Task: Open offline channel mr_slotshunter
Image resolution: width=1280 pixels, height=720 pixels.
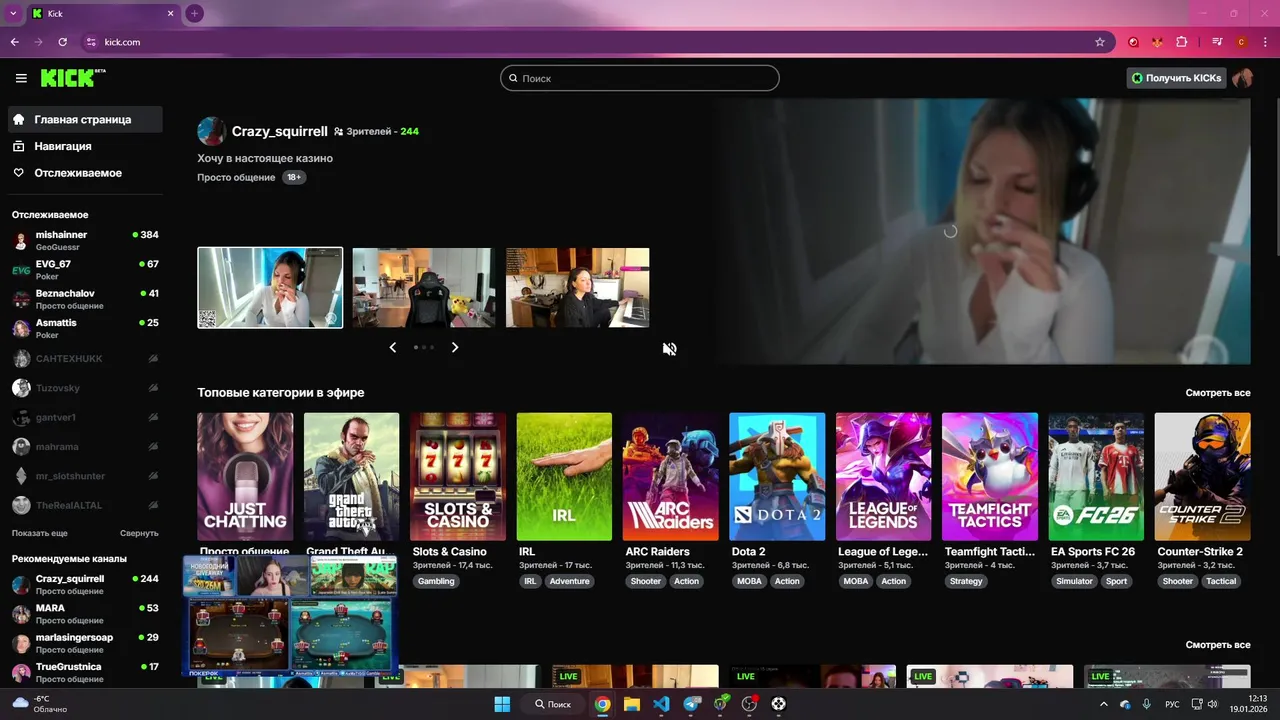Action: click(85, 476)
